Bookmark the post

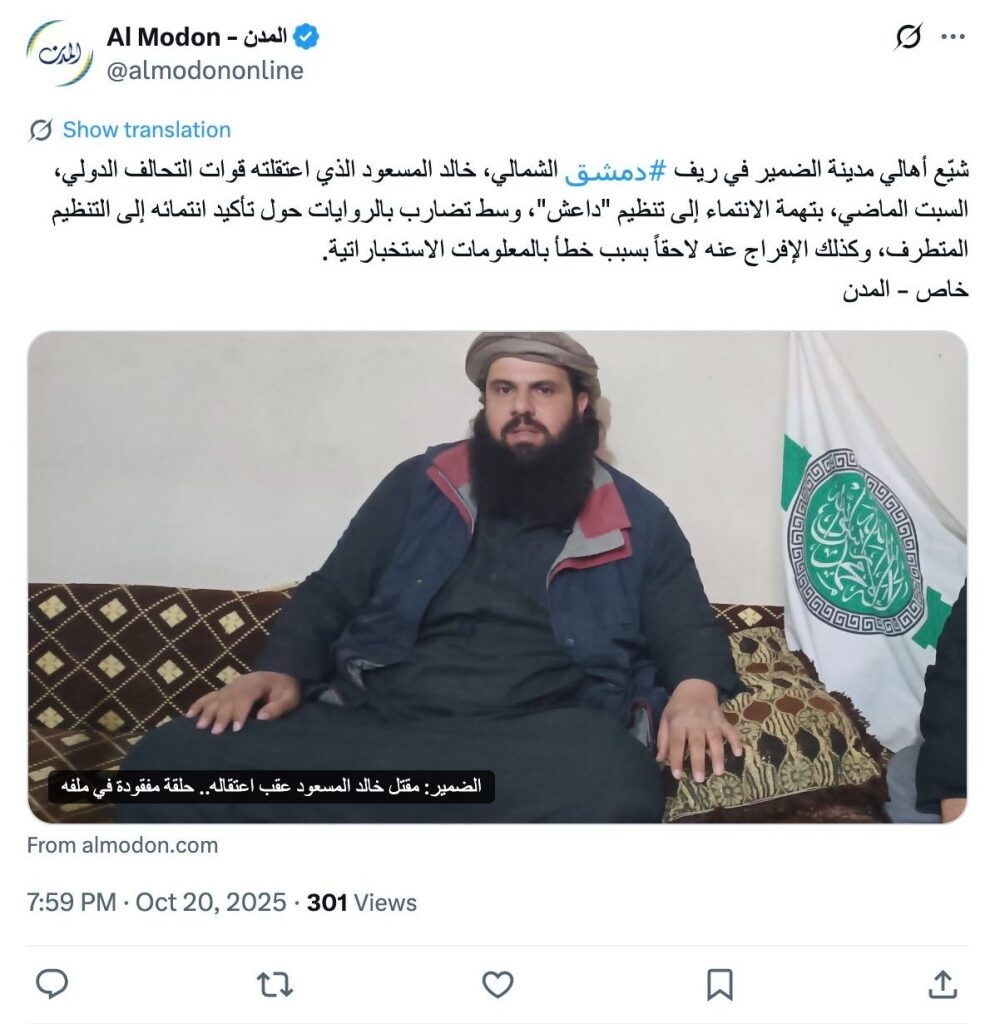[x=719, y=984]
